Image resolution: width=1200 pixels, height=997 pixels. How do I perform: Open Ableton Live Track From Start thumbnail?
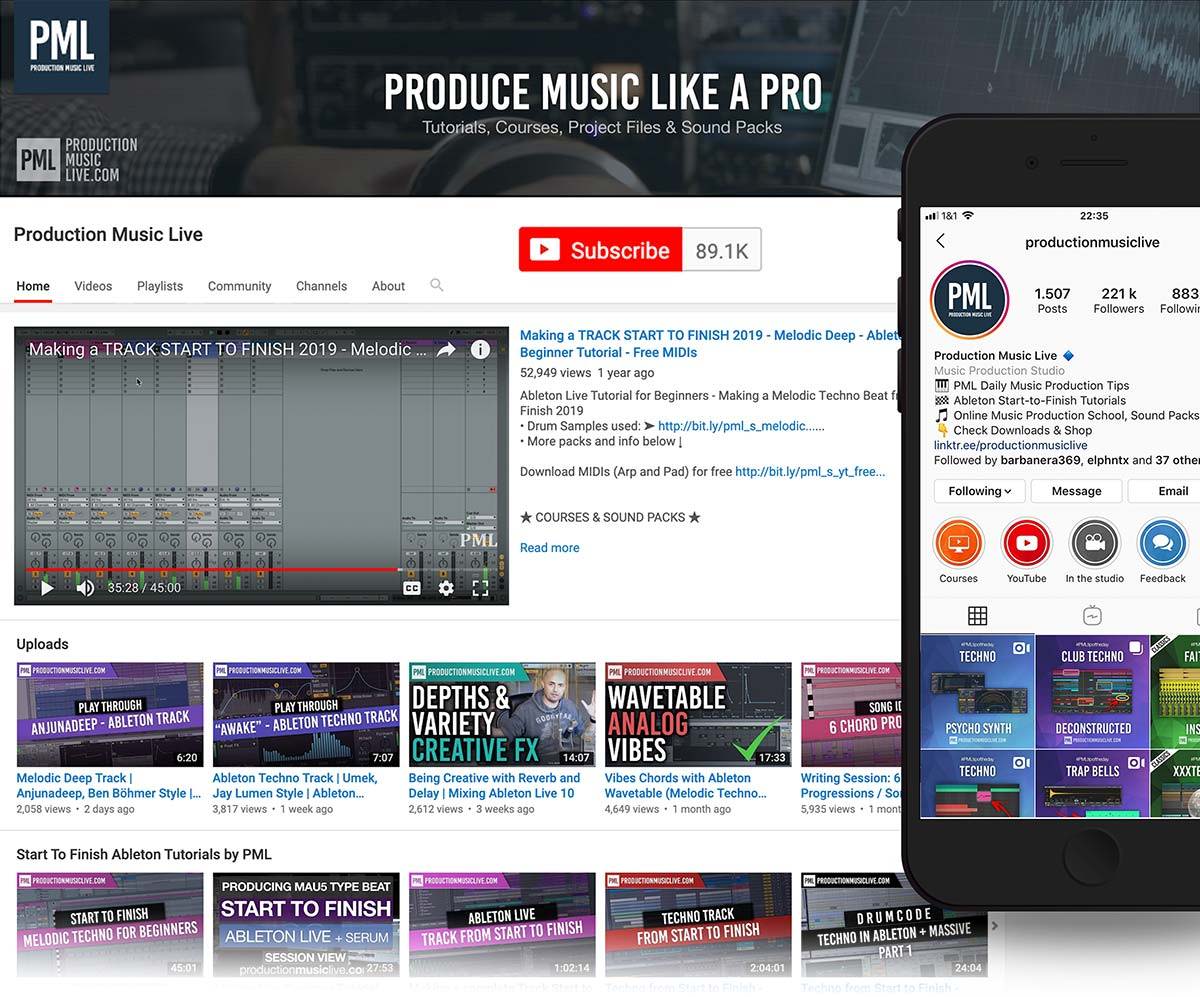[502, 925]
